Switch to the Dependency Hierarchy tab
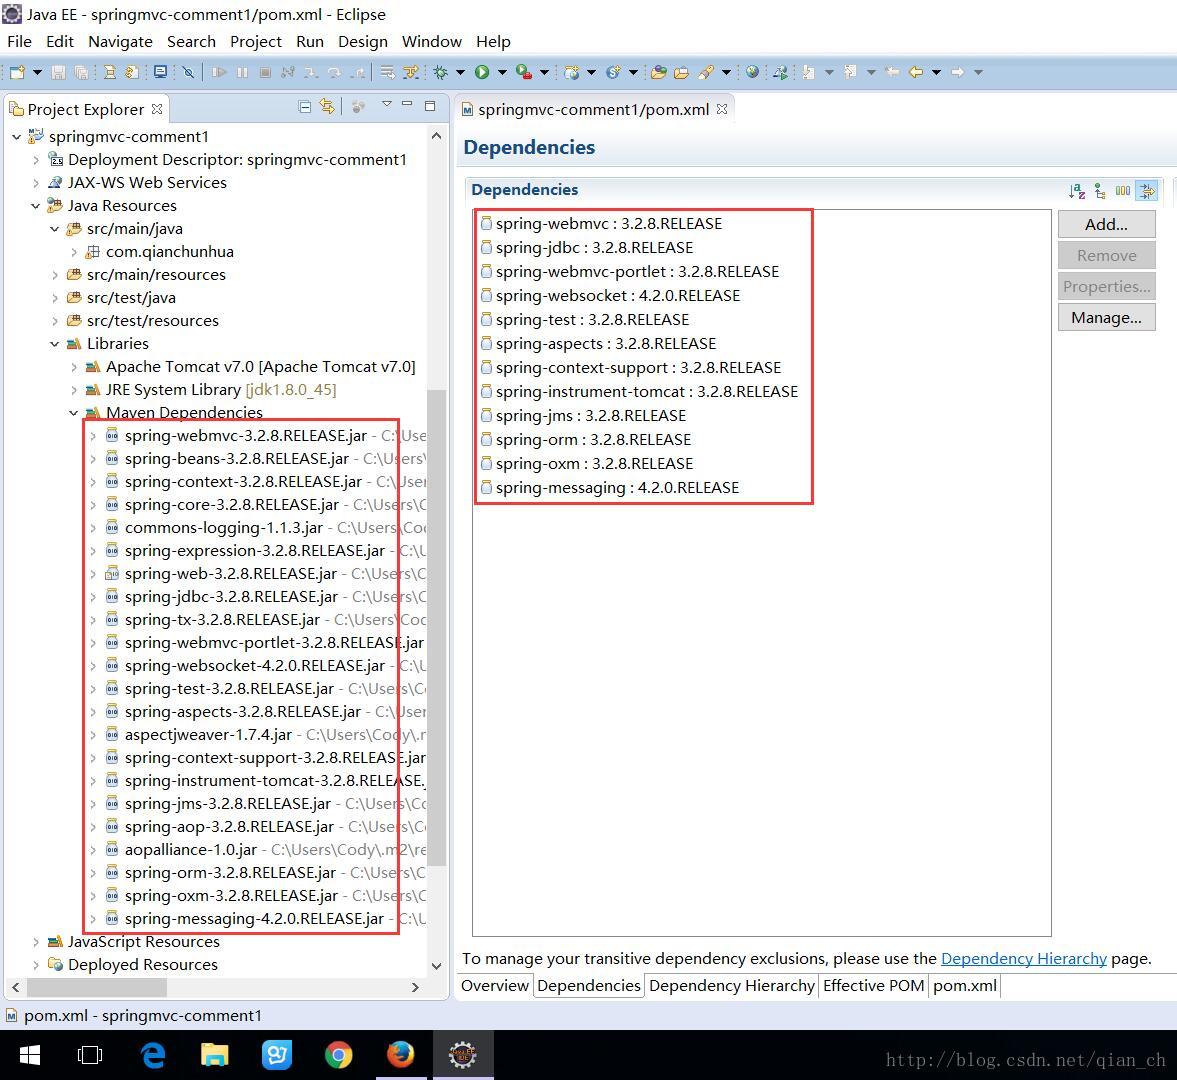Viewport: 1177px width, 1080px height. click(x=732, y=985)
